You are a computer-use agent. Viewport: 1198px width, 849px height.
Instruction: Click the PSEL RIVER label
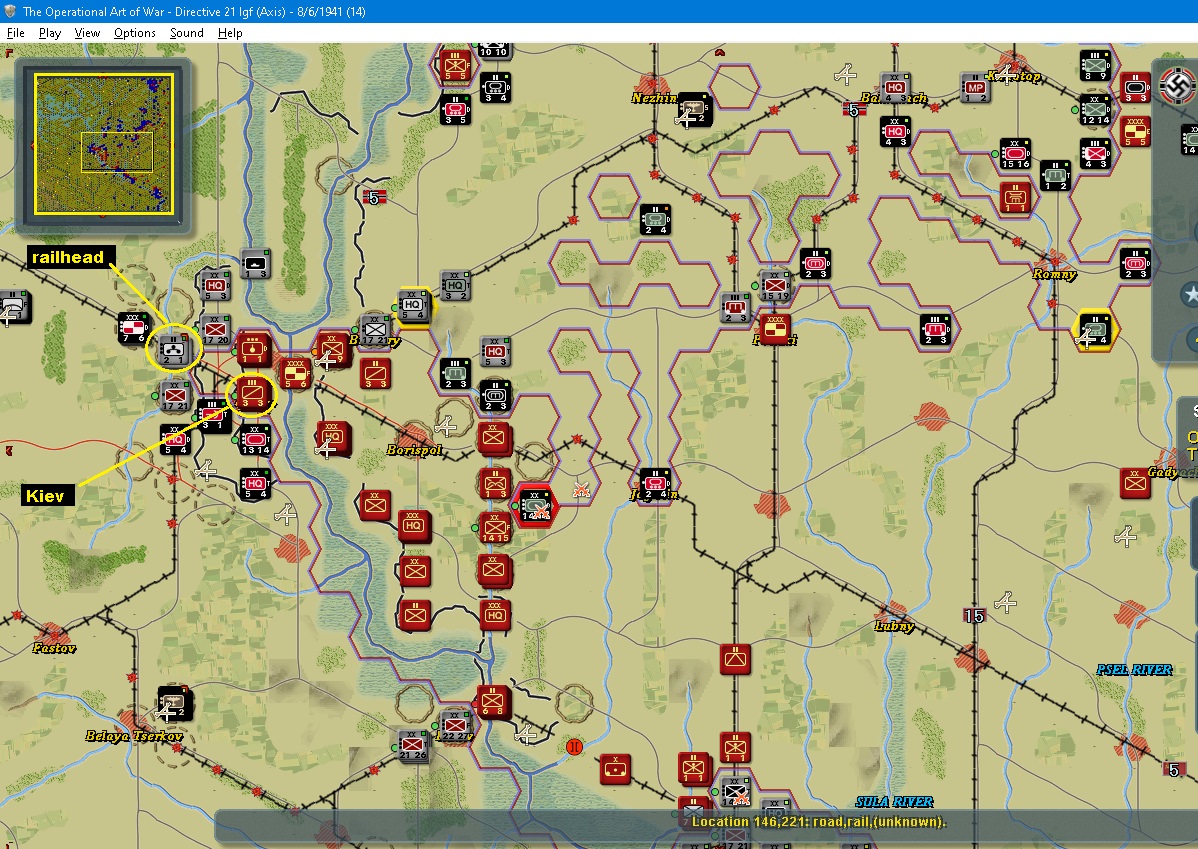click(1134, 669)
